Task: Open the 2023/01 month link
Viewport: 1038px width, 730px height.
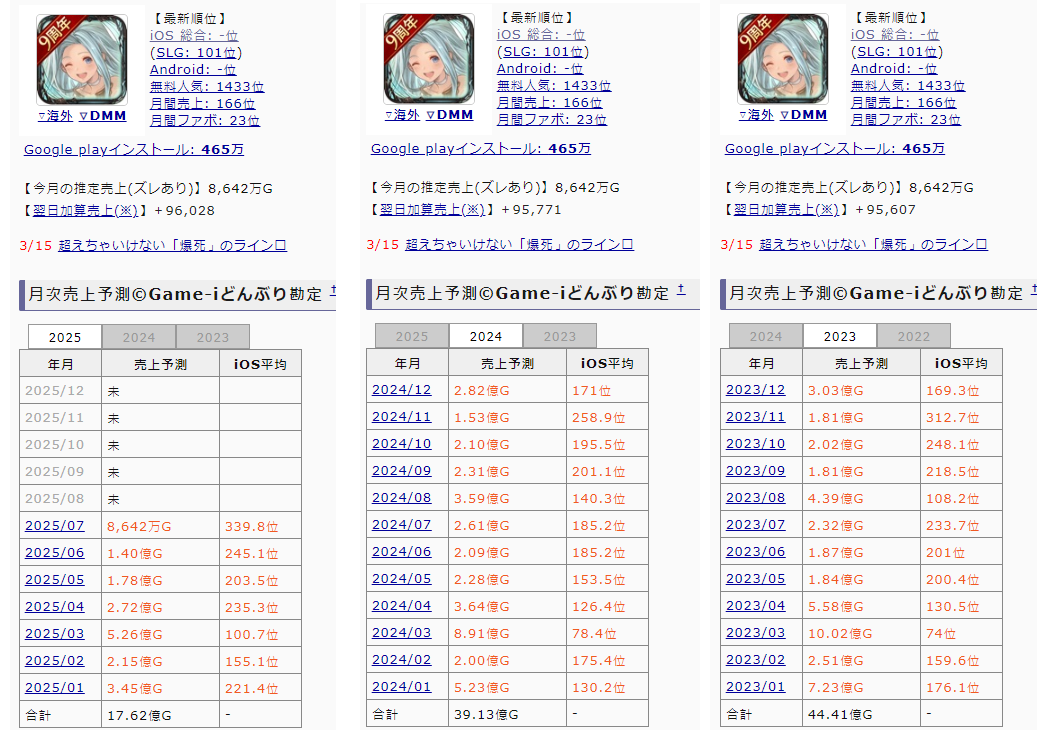Action: pyautogui.click(x=755, y=688)
